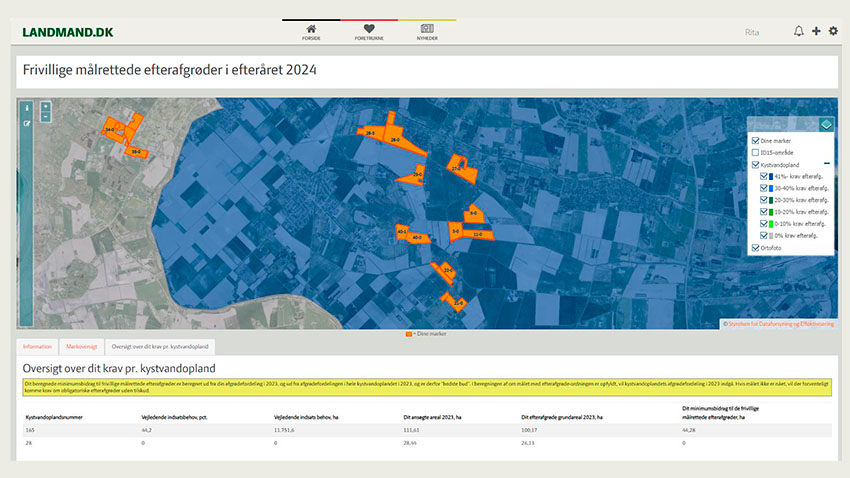Viewport: 850px width, 478px height.
Task: Click the plus icon in header
Action: tap(816, 32)
